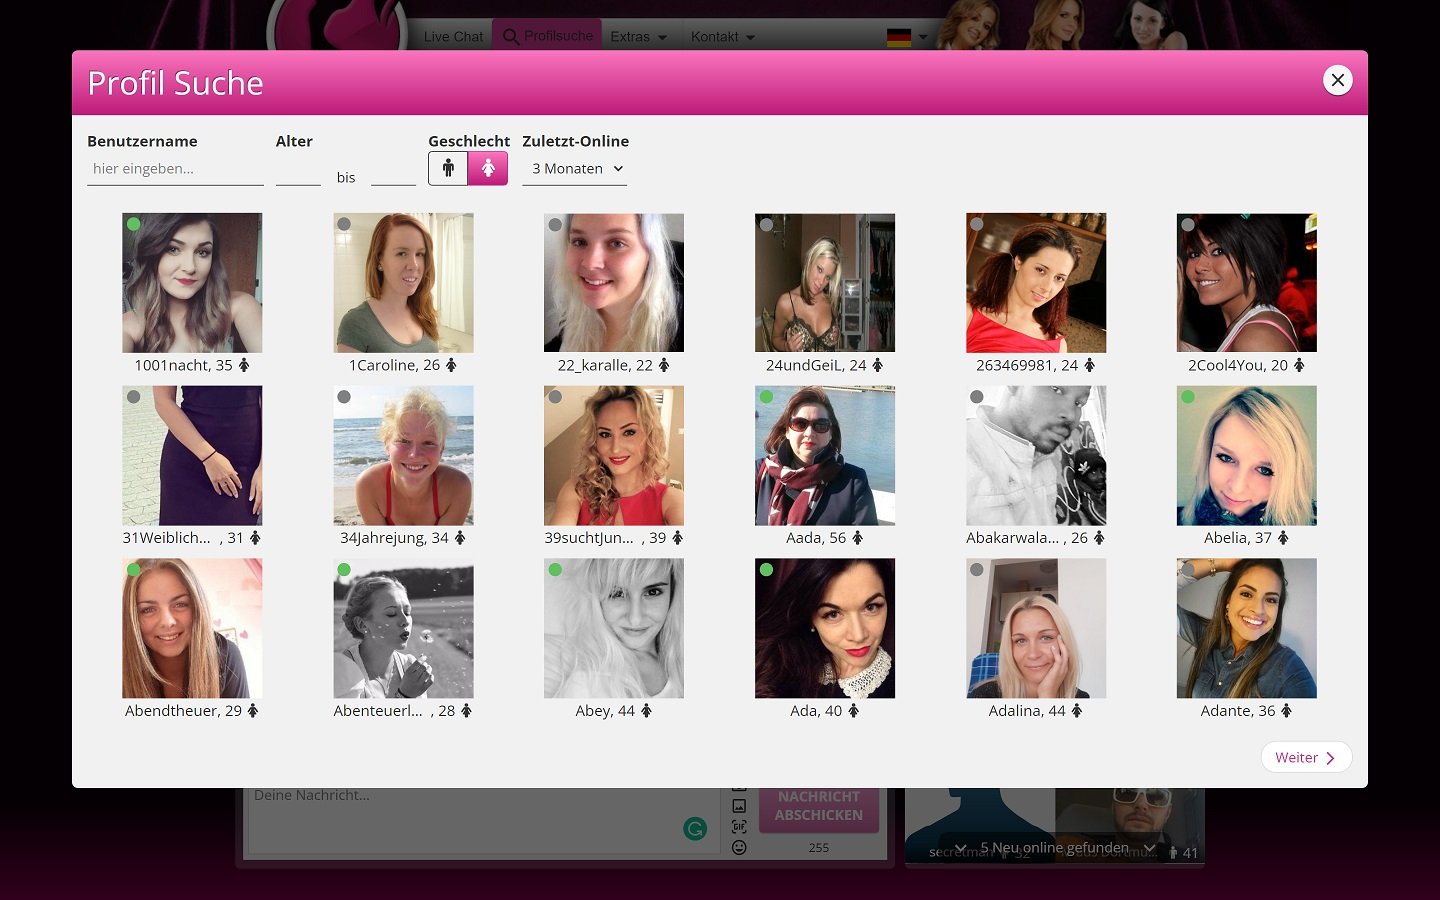Close the Profil Suche dialog
The width and height of the screenshot is (1440, 900).
coord(1337,80)
